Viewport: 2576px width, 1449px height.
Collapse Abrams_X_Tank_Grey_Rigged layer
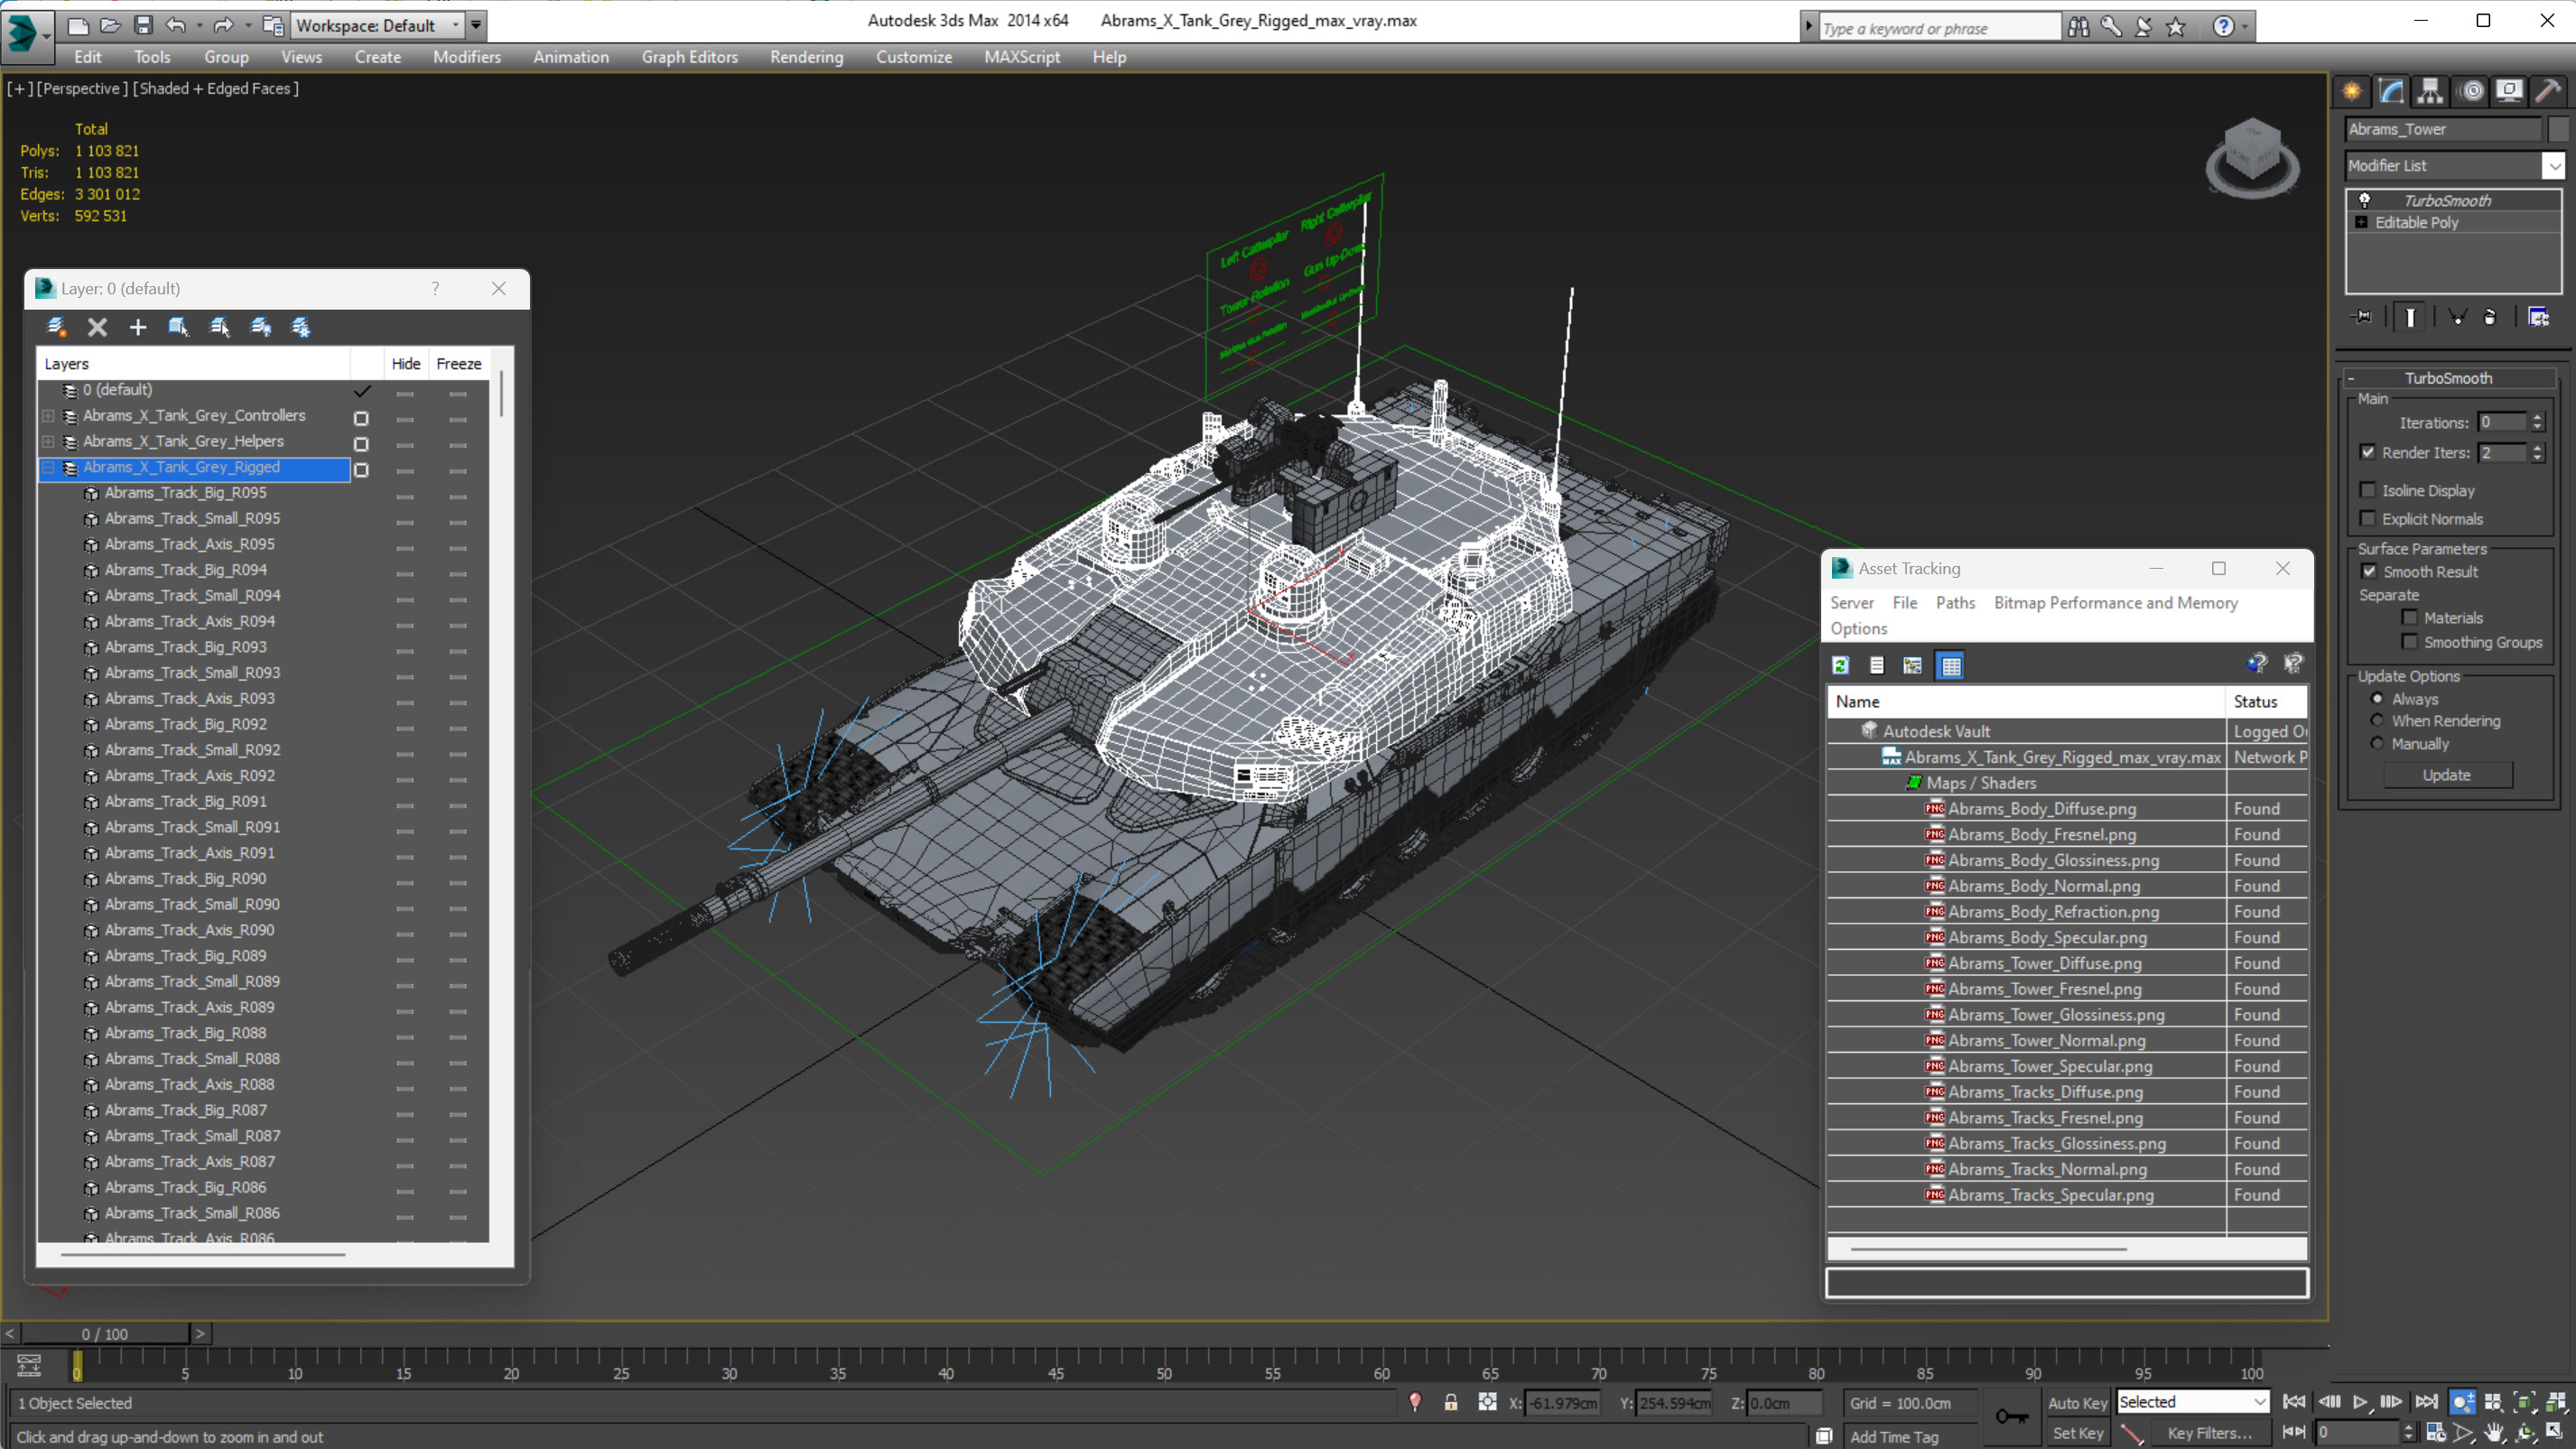point(48,467)
